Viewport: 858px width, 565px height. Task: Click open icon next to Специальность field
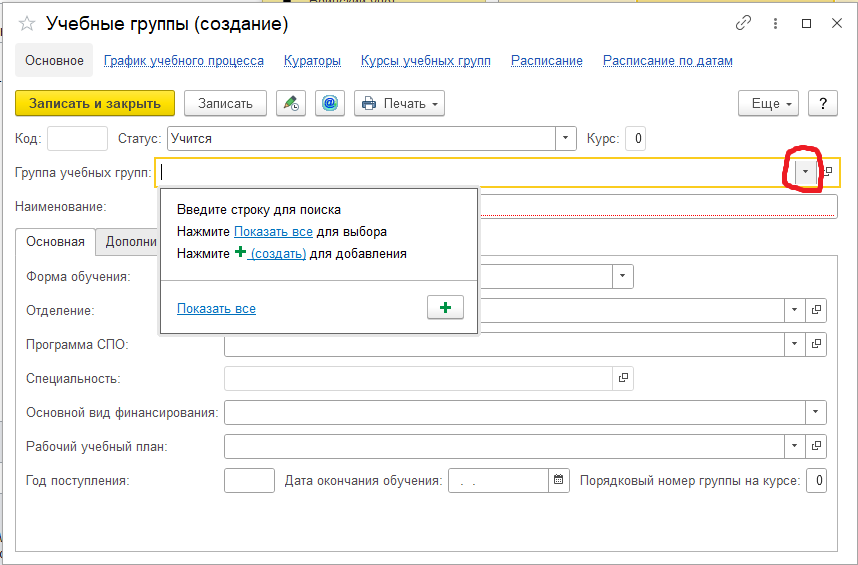pos(623,378)
